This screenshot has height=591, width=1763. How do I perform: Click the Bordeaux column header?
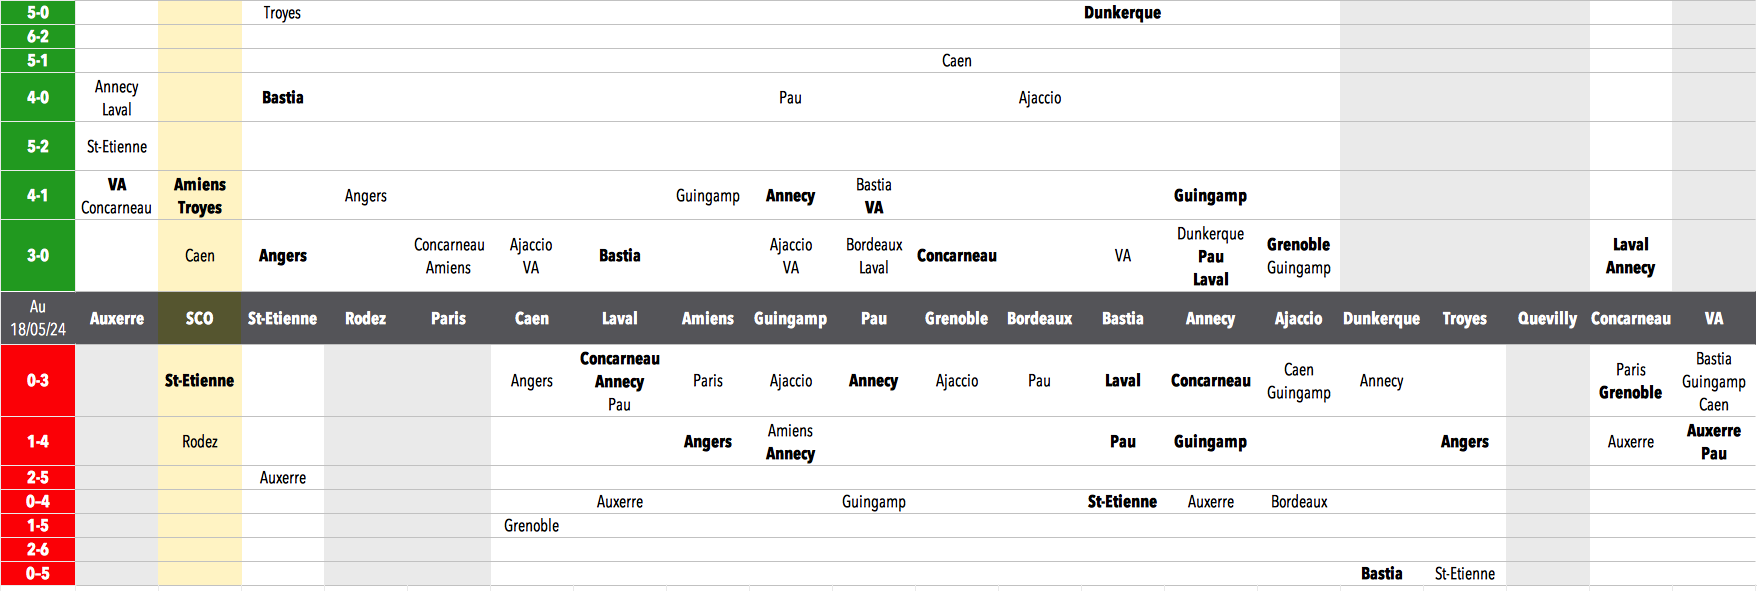coord(1039,319)
